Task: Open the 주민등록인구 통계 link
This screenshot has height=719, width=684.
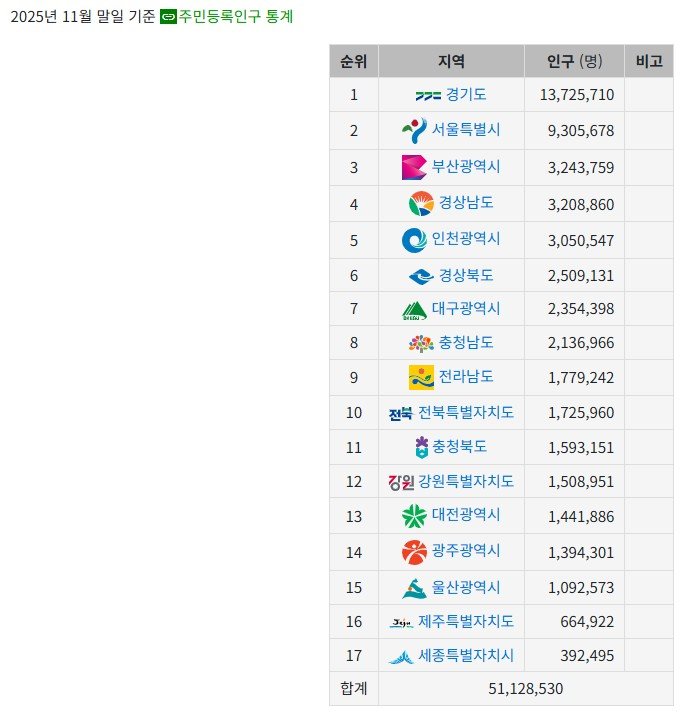Action: tap(236, 17)
